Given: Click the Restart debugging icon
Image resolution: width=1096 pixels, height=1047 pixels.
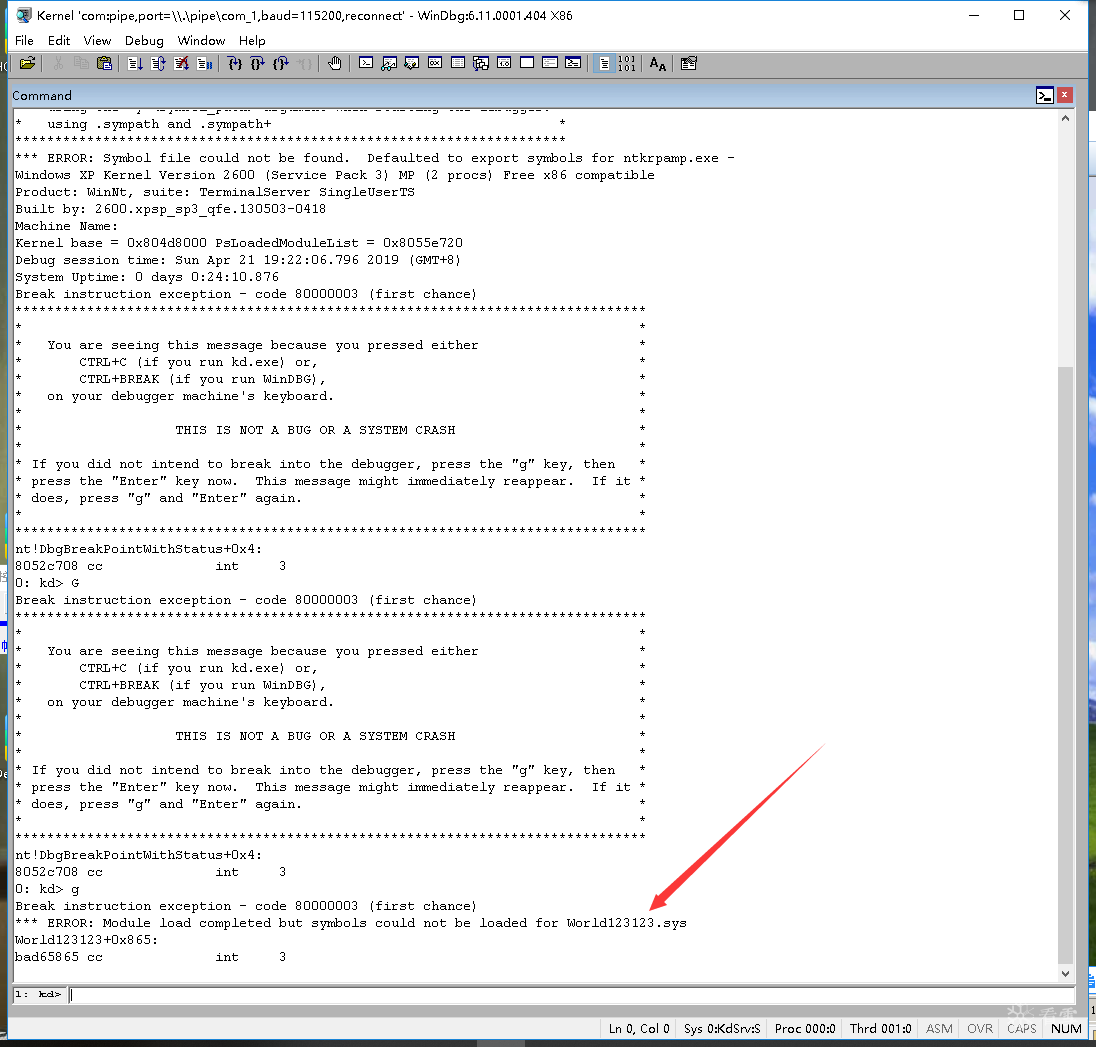Looking at the screenshot, I should 159,64.
